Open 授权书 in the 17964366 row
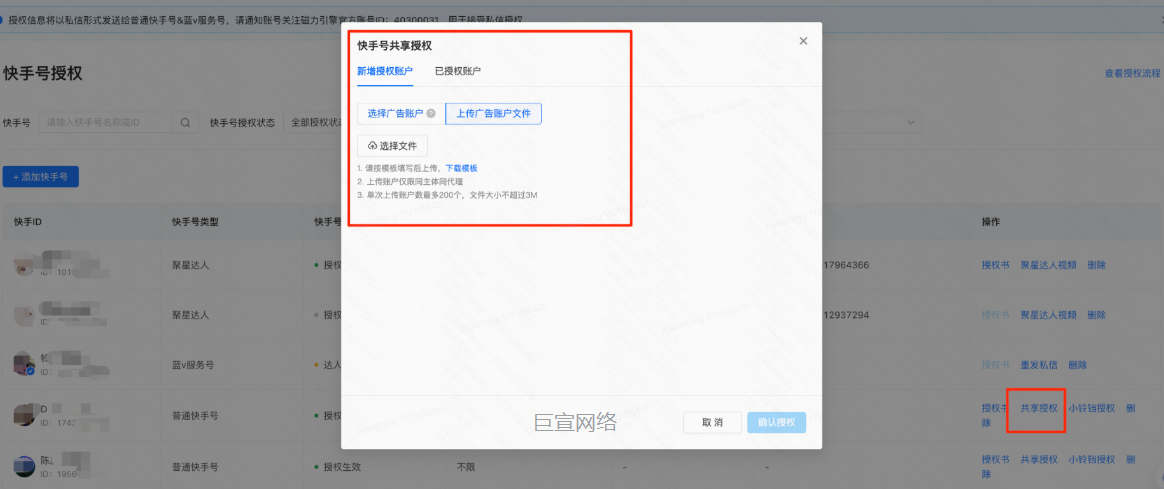 [x=995, y=265]
